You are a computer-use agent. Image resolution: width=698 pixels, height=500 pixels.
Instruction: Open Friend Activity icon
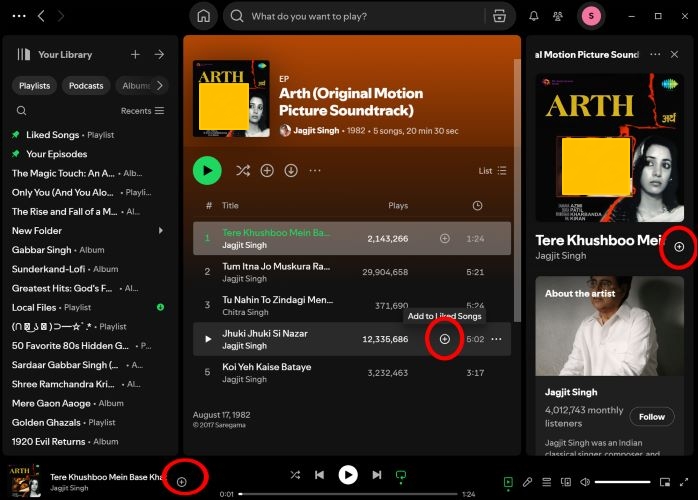(557, 16)
